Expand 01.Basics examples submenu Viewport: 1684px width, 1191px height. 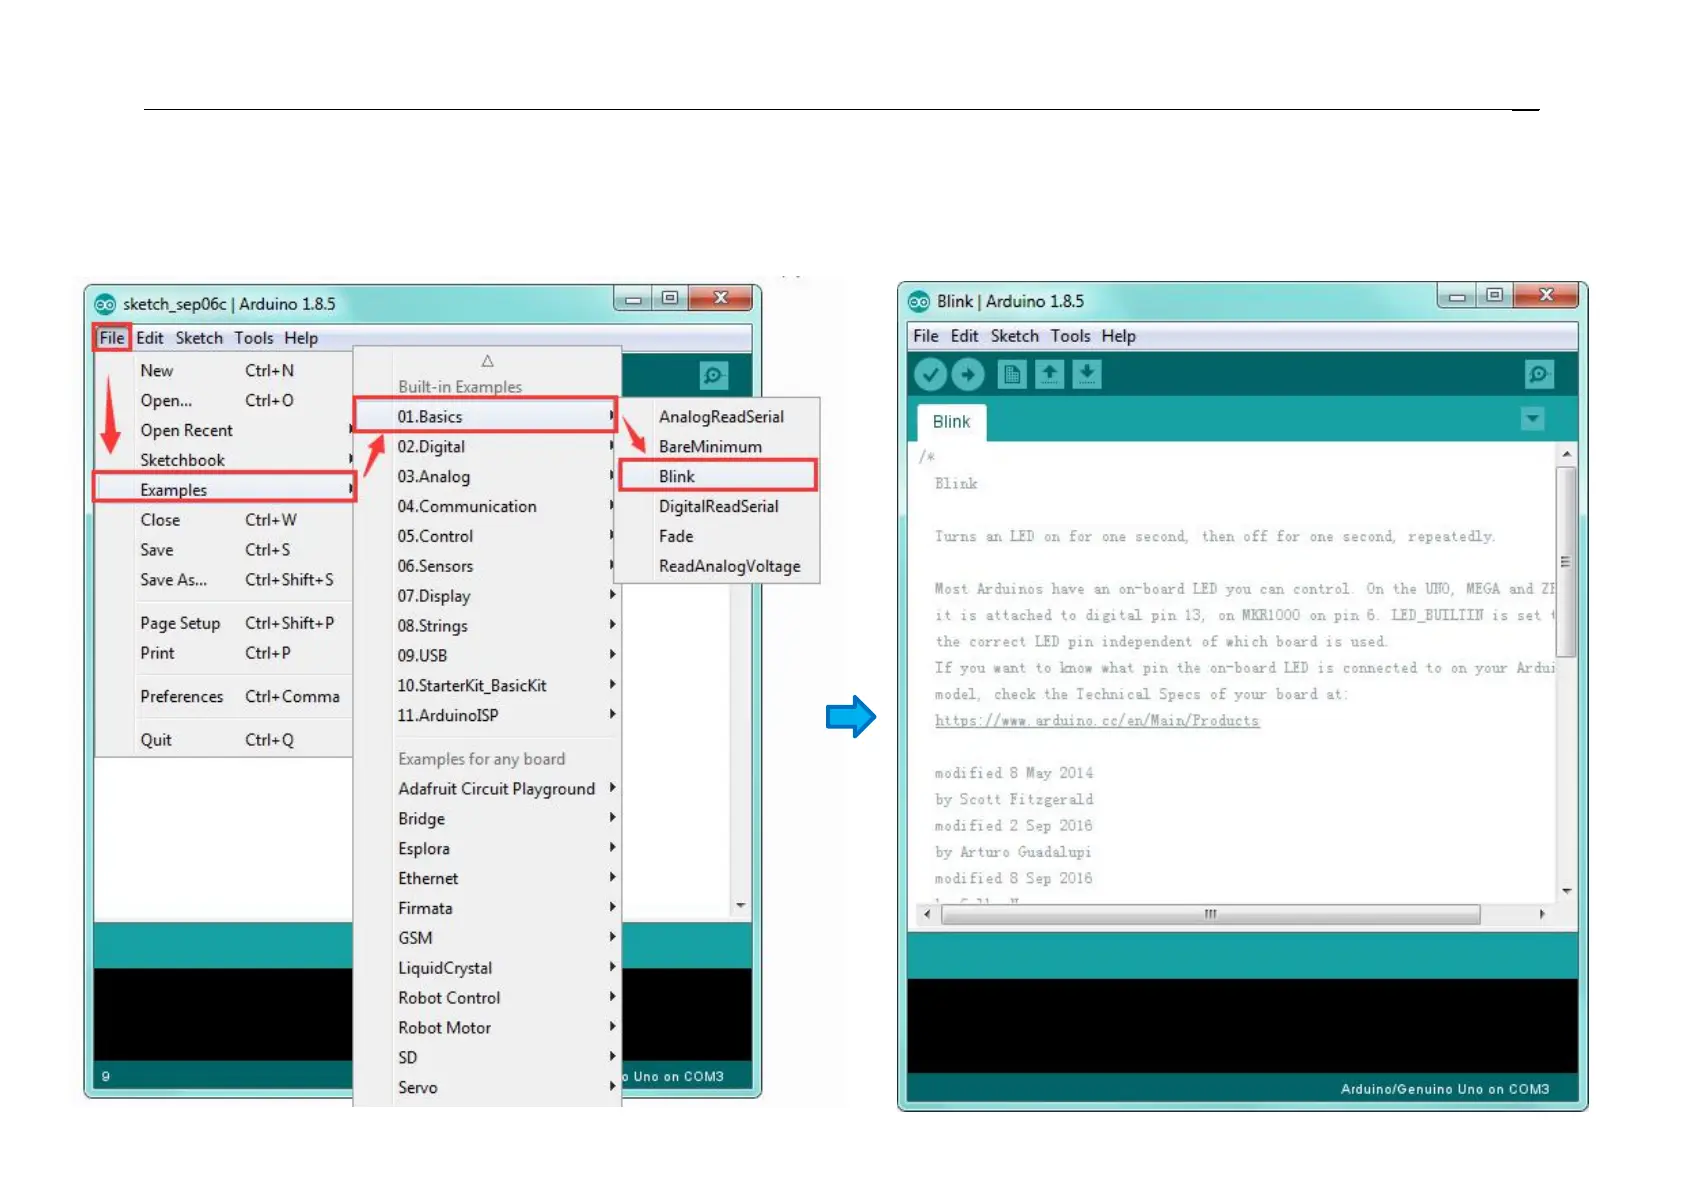[x=486, y=417]
